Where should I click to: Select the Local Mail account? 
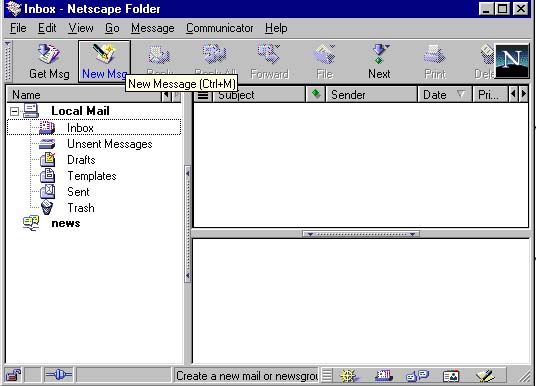coord(80,111)
